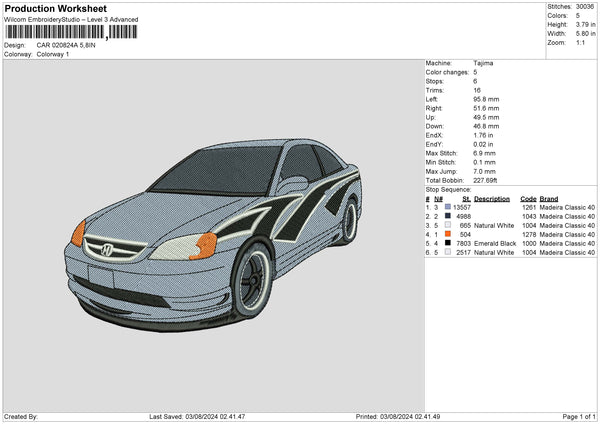Click the Brand column header
The image size is (600, 424).
point(550,198)
